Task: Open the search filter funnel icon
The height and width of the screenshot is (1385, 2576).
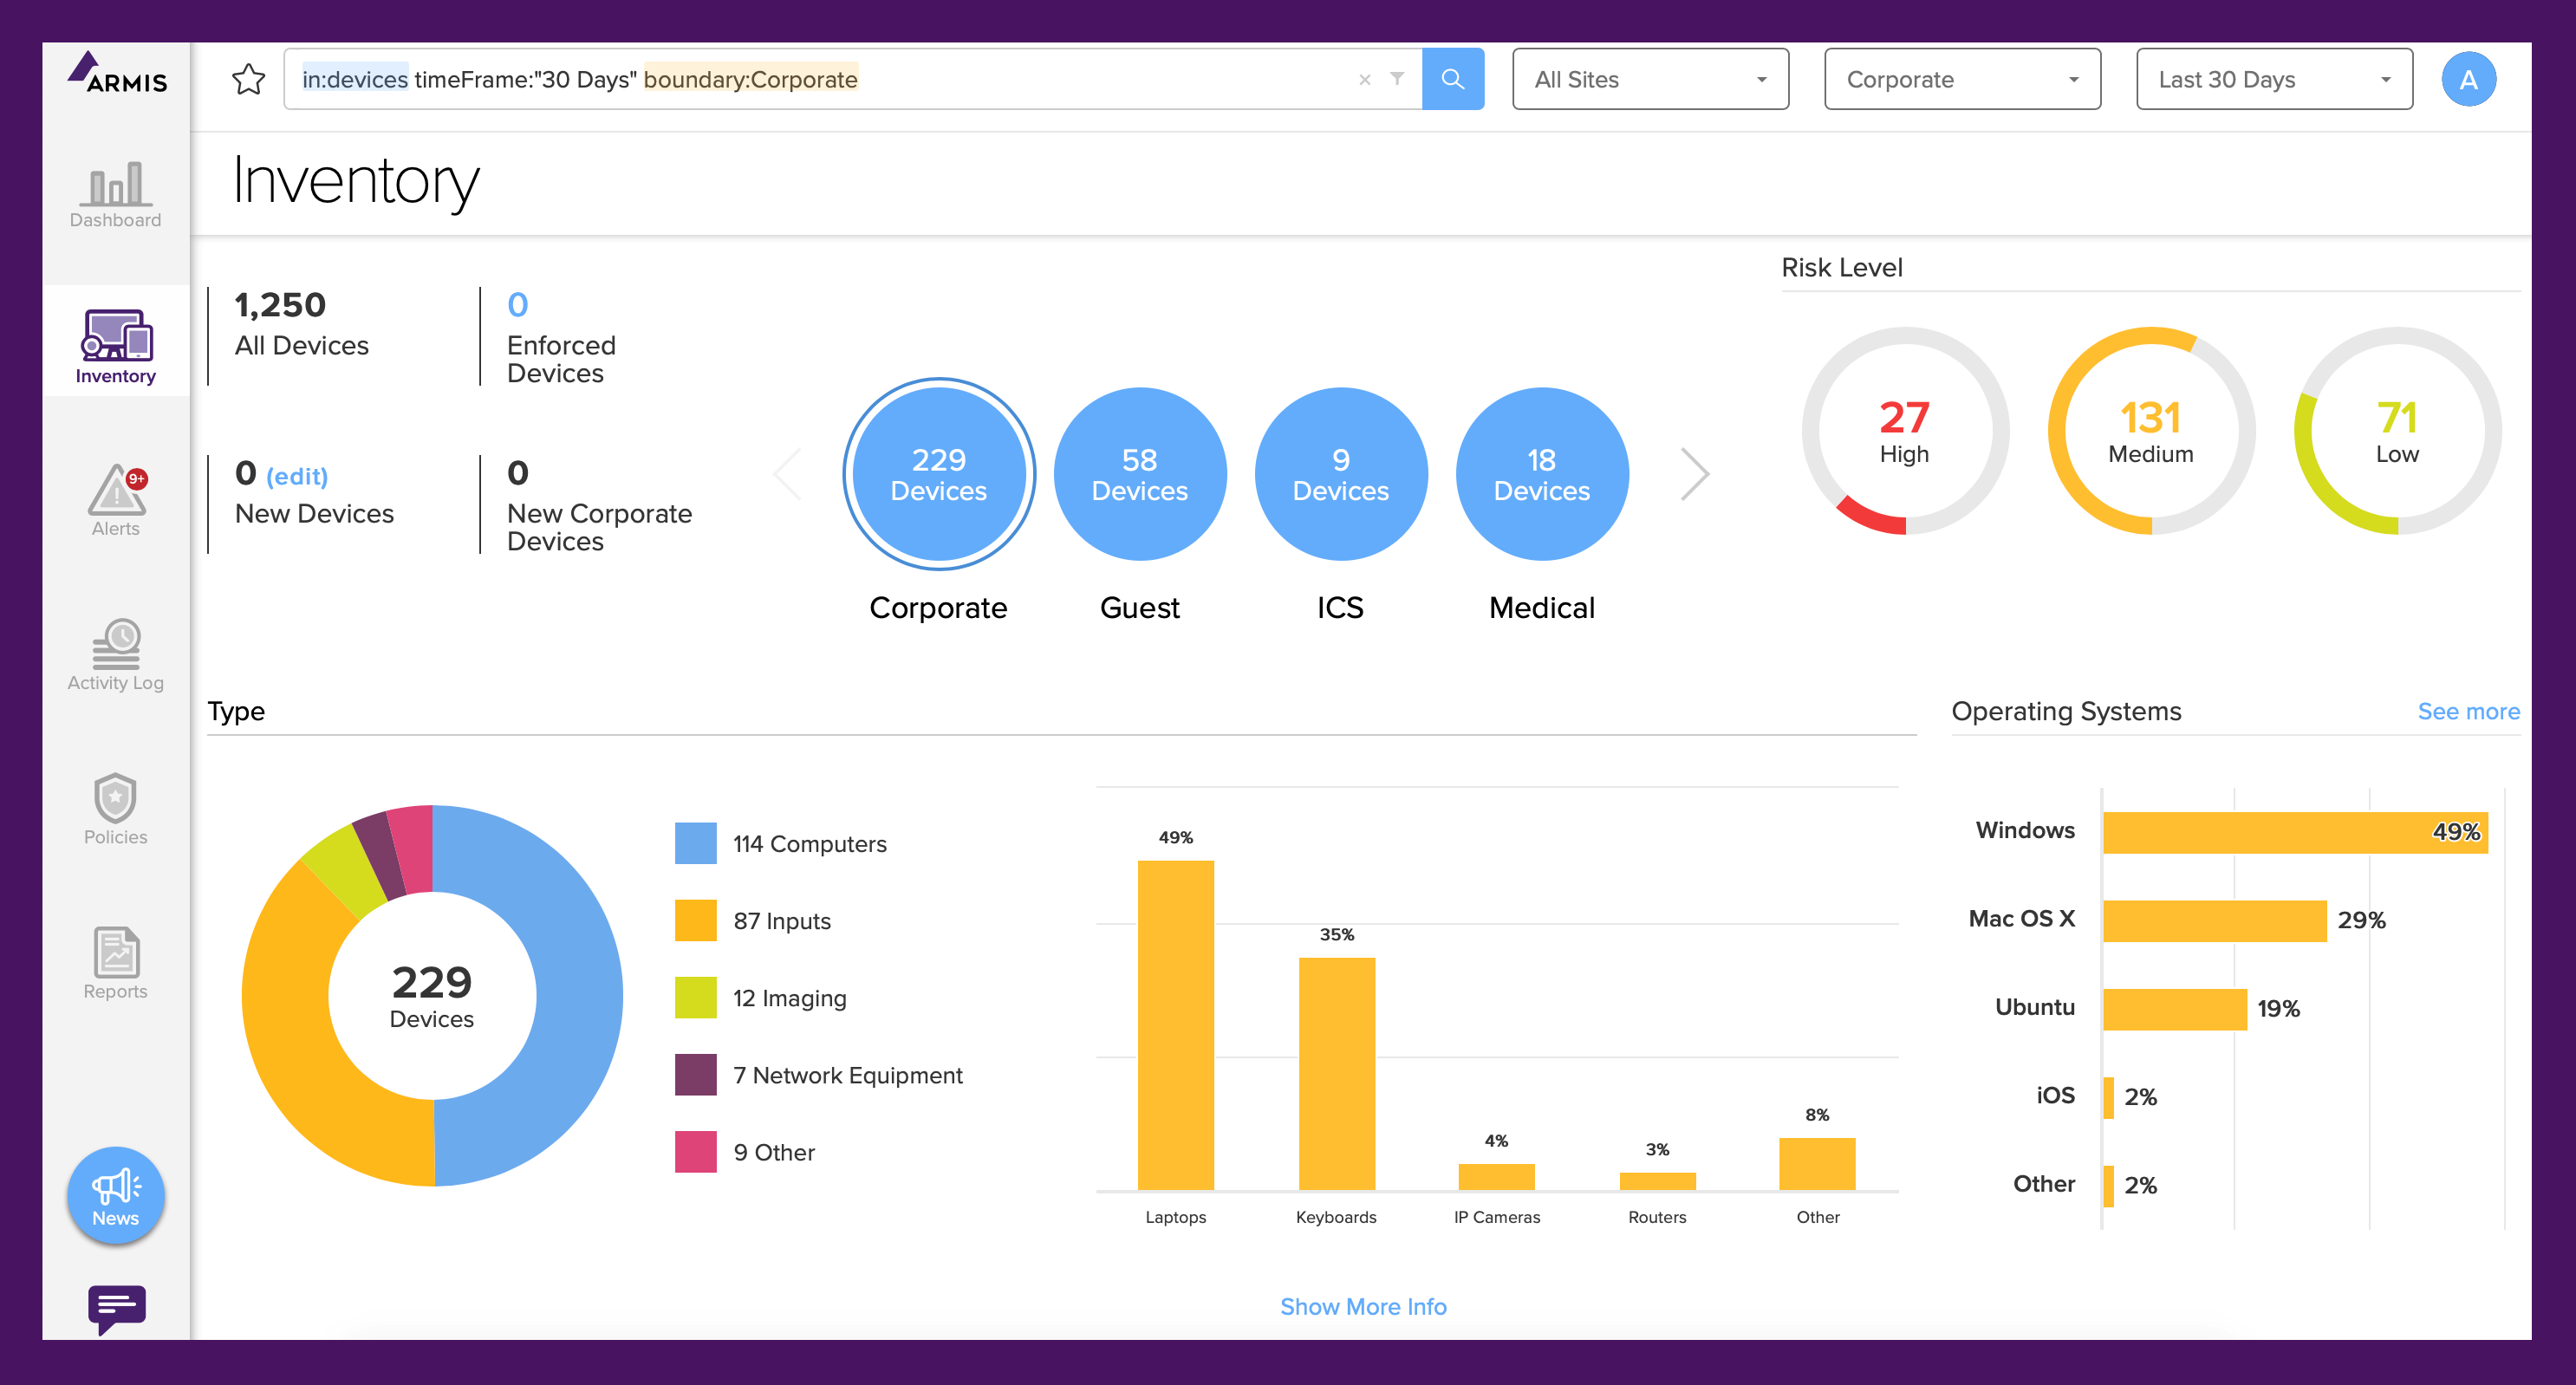Action: click(x=1397, y=79)
